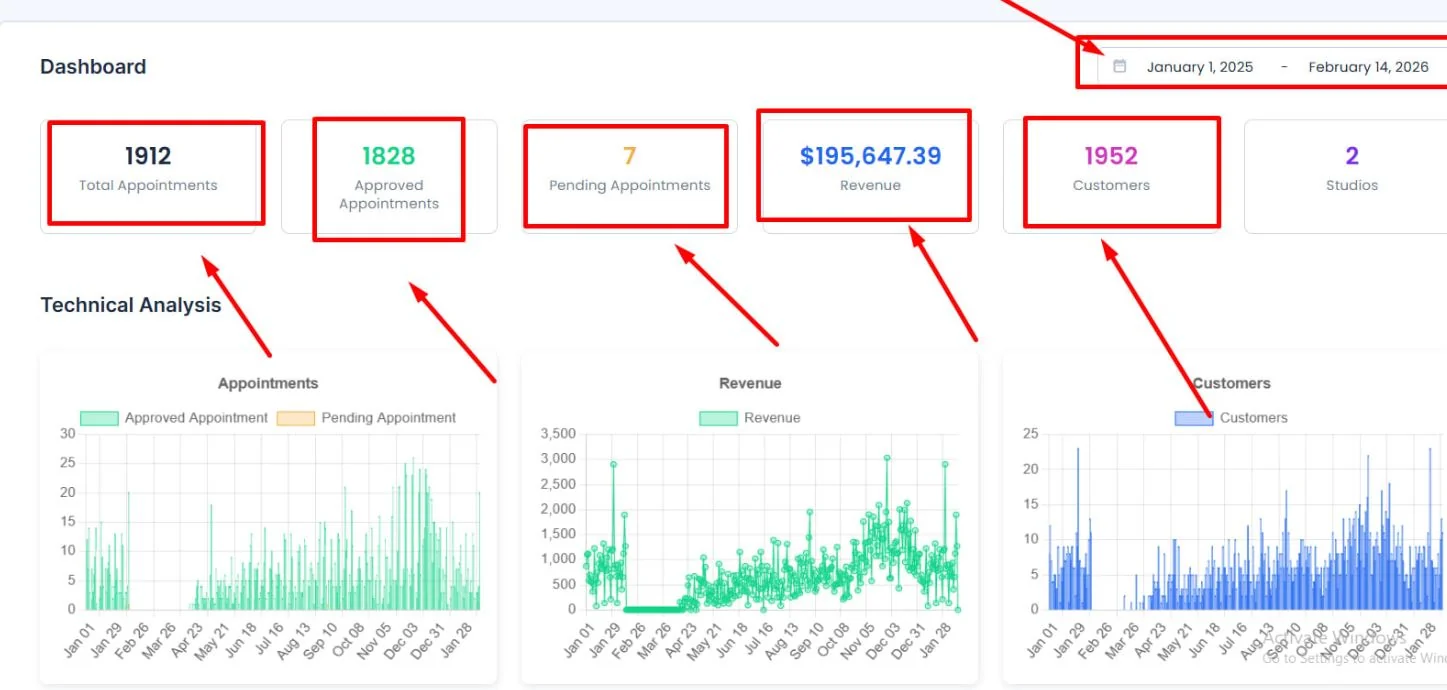Viewport: 1447px width, 690px height.
Task: Click the 1952 customers value
Action: [1111, 156]
